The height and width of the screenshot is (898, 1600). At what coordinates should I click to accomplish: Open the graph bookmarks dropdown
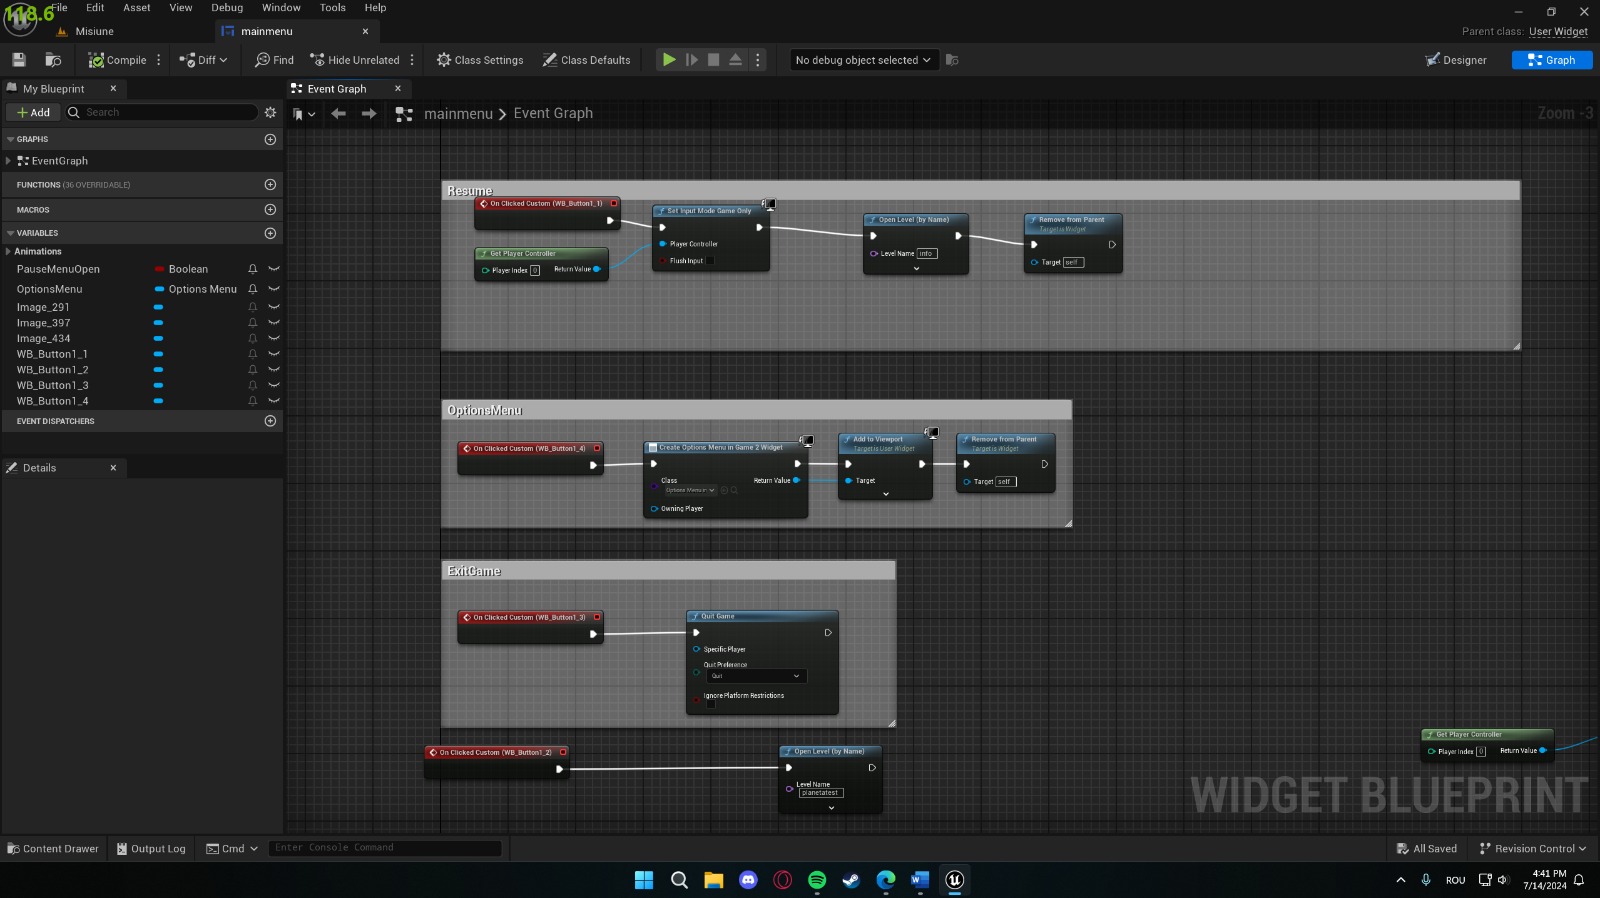304,114
